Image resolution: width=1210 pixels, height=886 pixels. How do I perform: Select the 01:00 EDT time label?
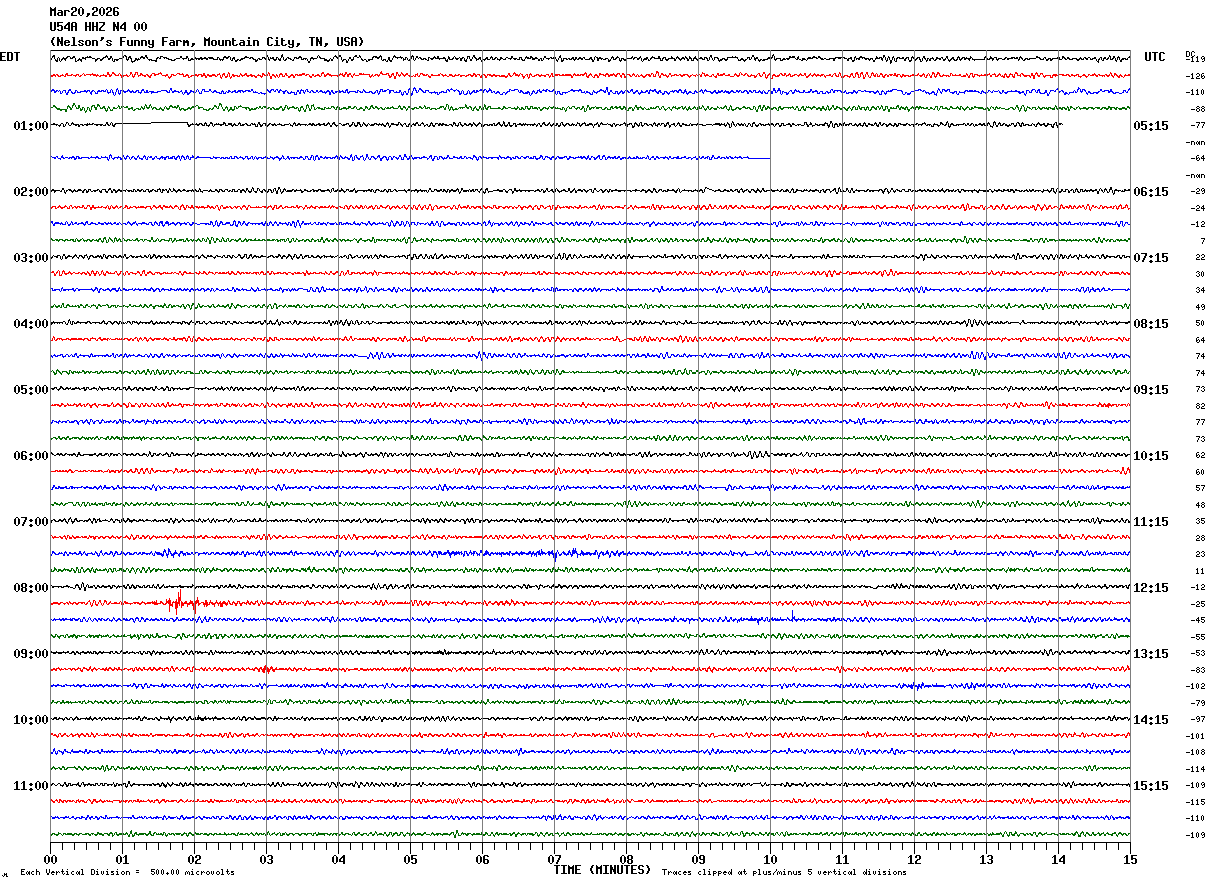pos(31,126)
